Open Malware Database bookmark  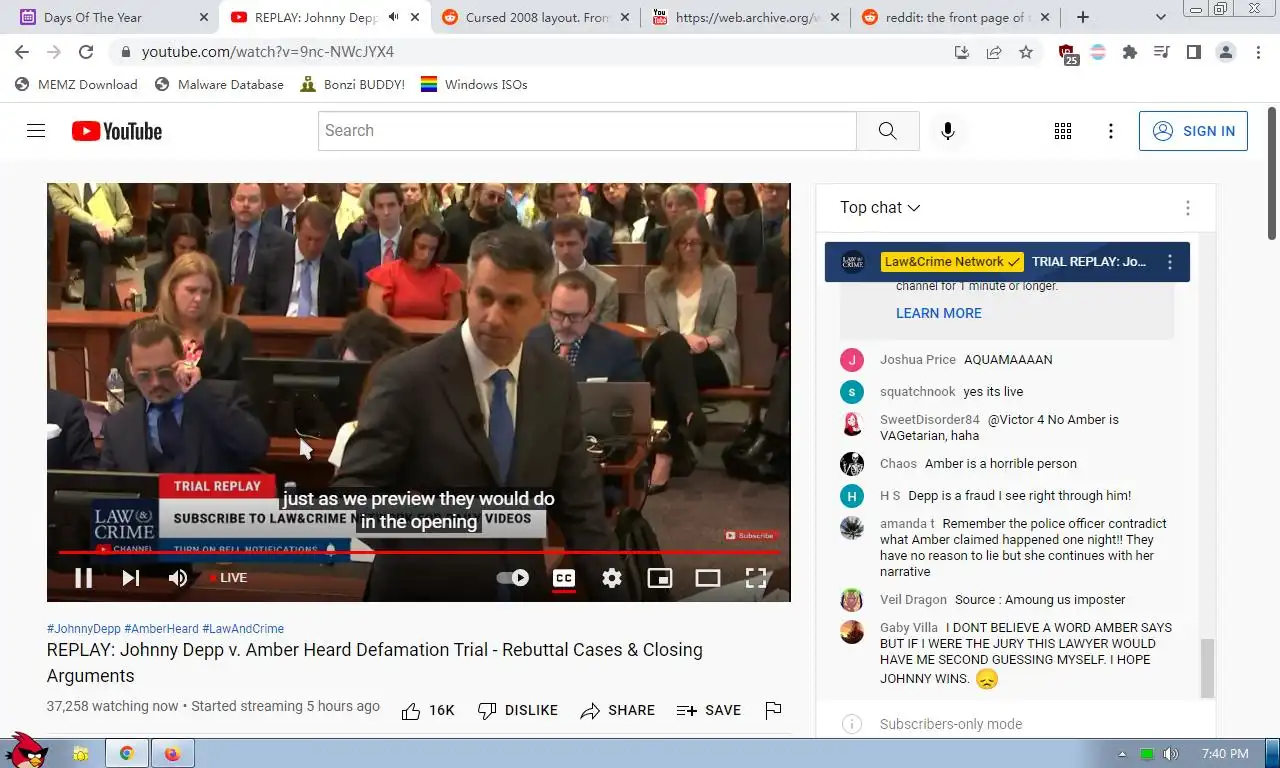pos(219,85)
